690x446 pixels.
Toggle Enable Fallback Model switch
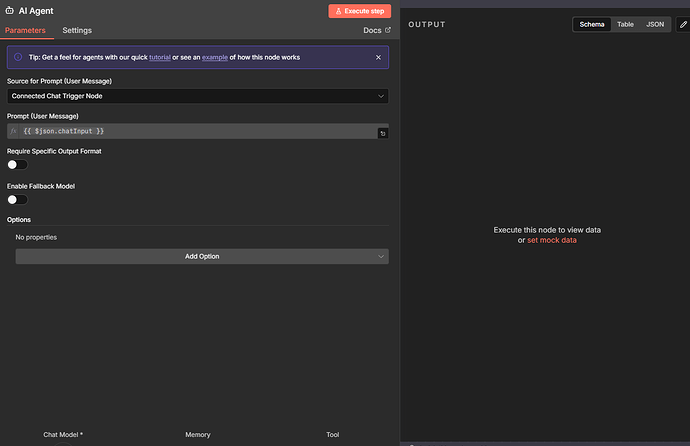pyautogui.click(x=17, y=200)
